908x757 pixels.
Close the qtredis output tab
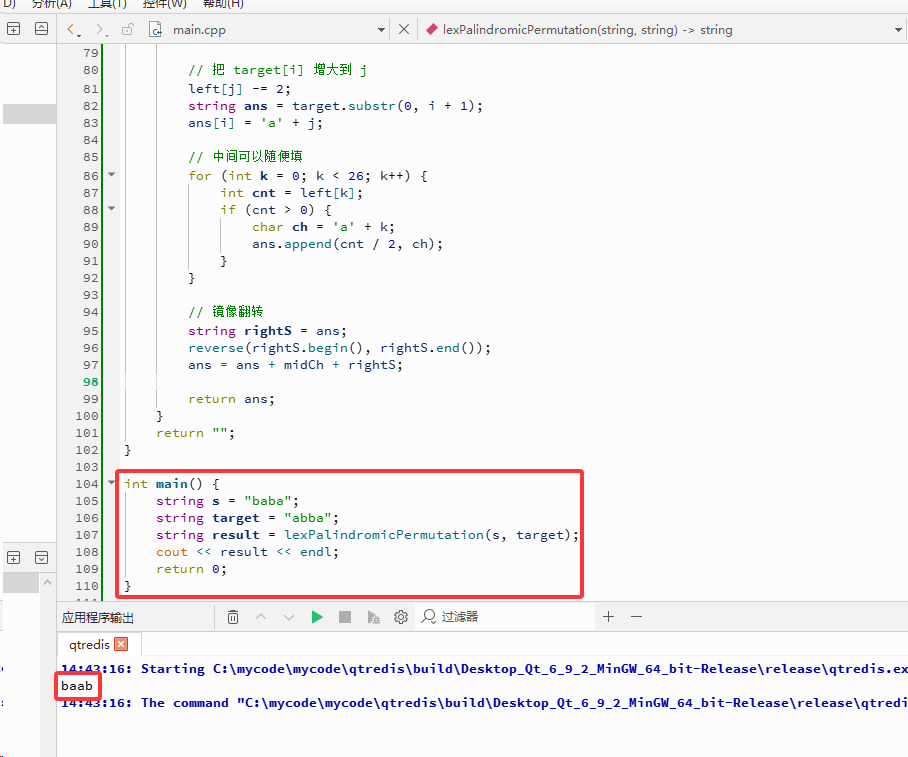(121, 644)
